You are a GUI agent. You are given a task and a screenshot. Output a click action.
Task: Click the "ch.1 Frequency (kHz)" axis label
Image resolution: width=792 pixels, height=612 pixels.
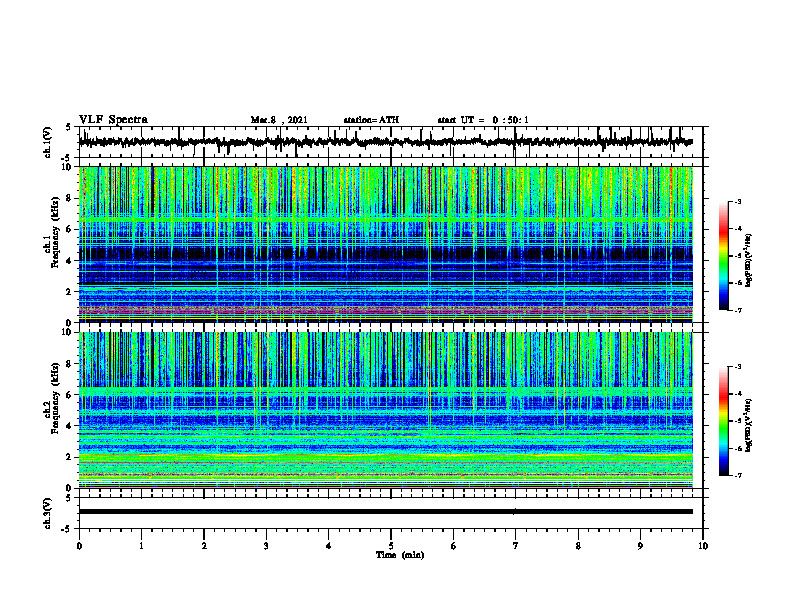point(51,232)
